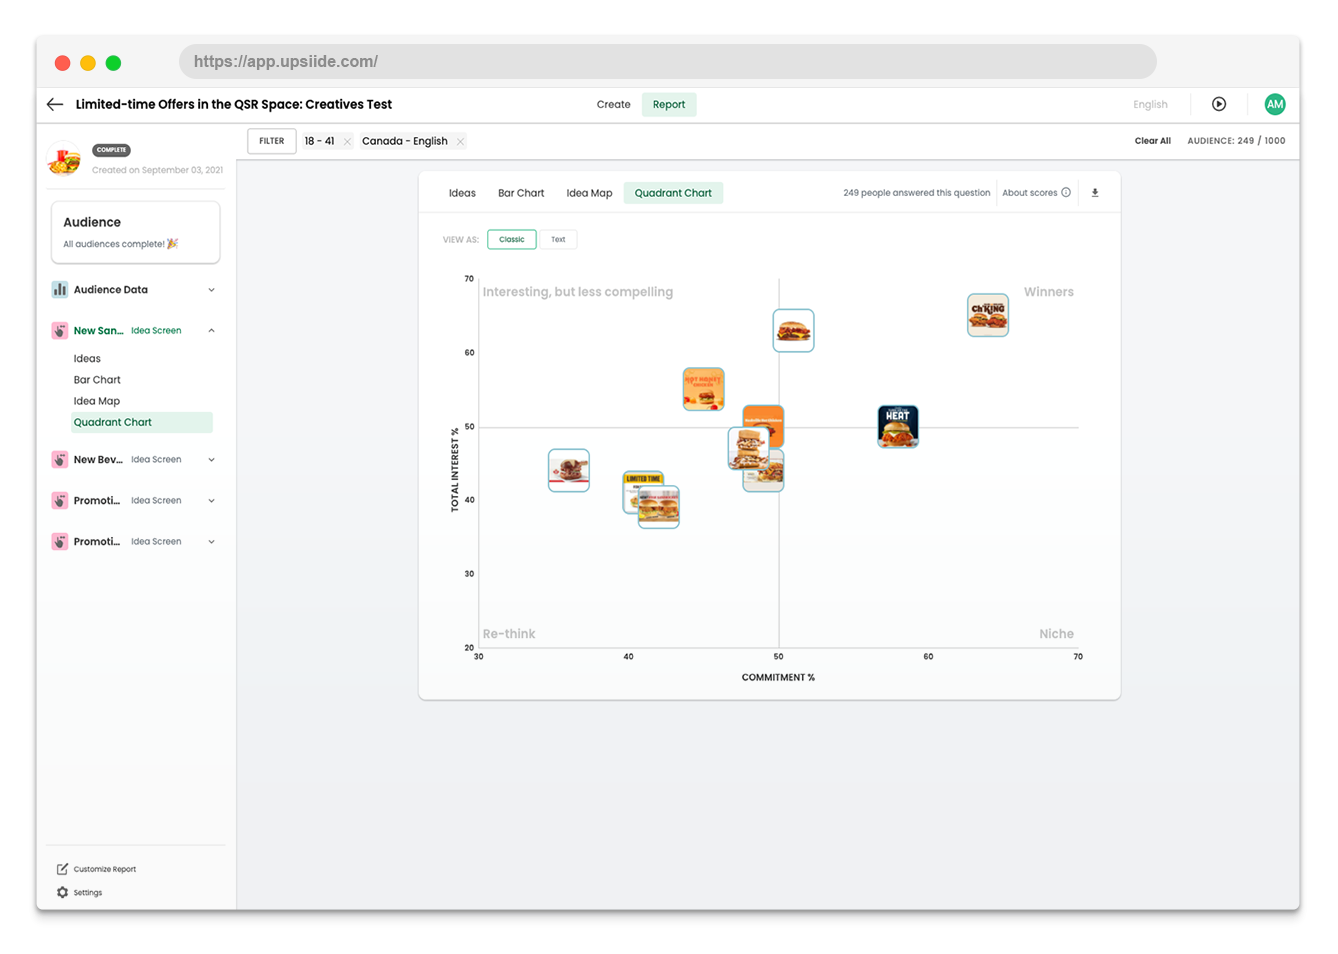Open Idea Map in the sidebar tree

coord(96,401)
